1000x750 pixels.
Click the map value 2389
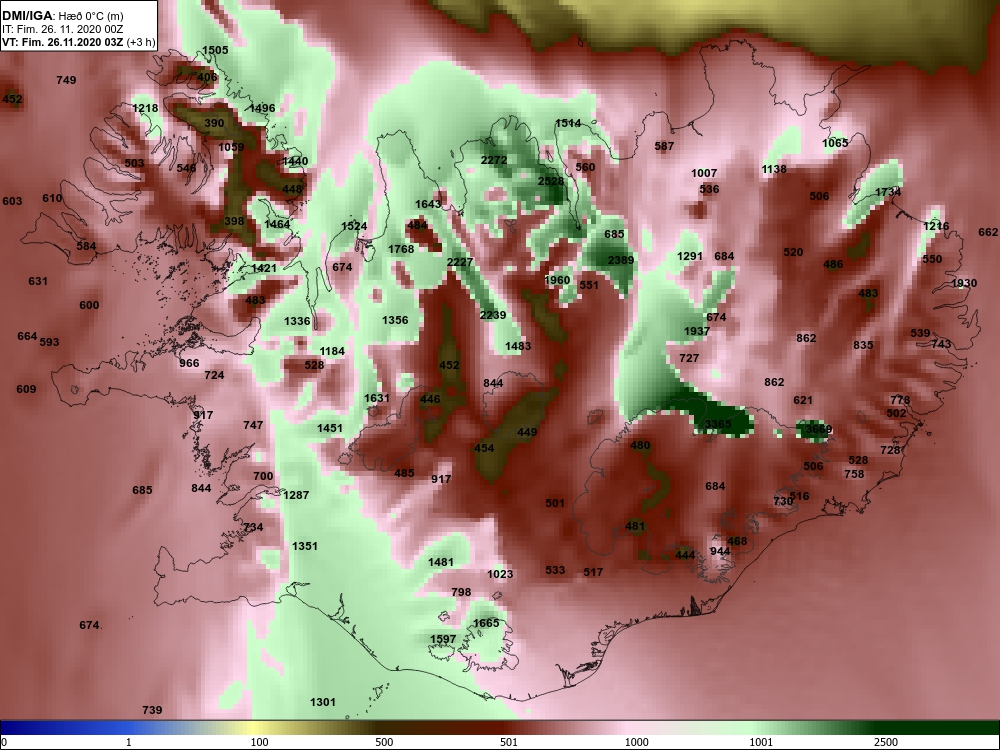pyautogui.click(x=621, y=260)
